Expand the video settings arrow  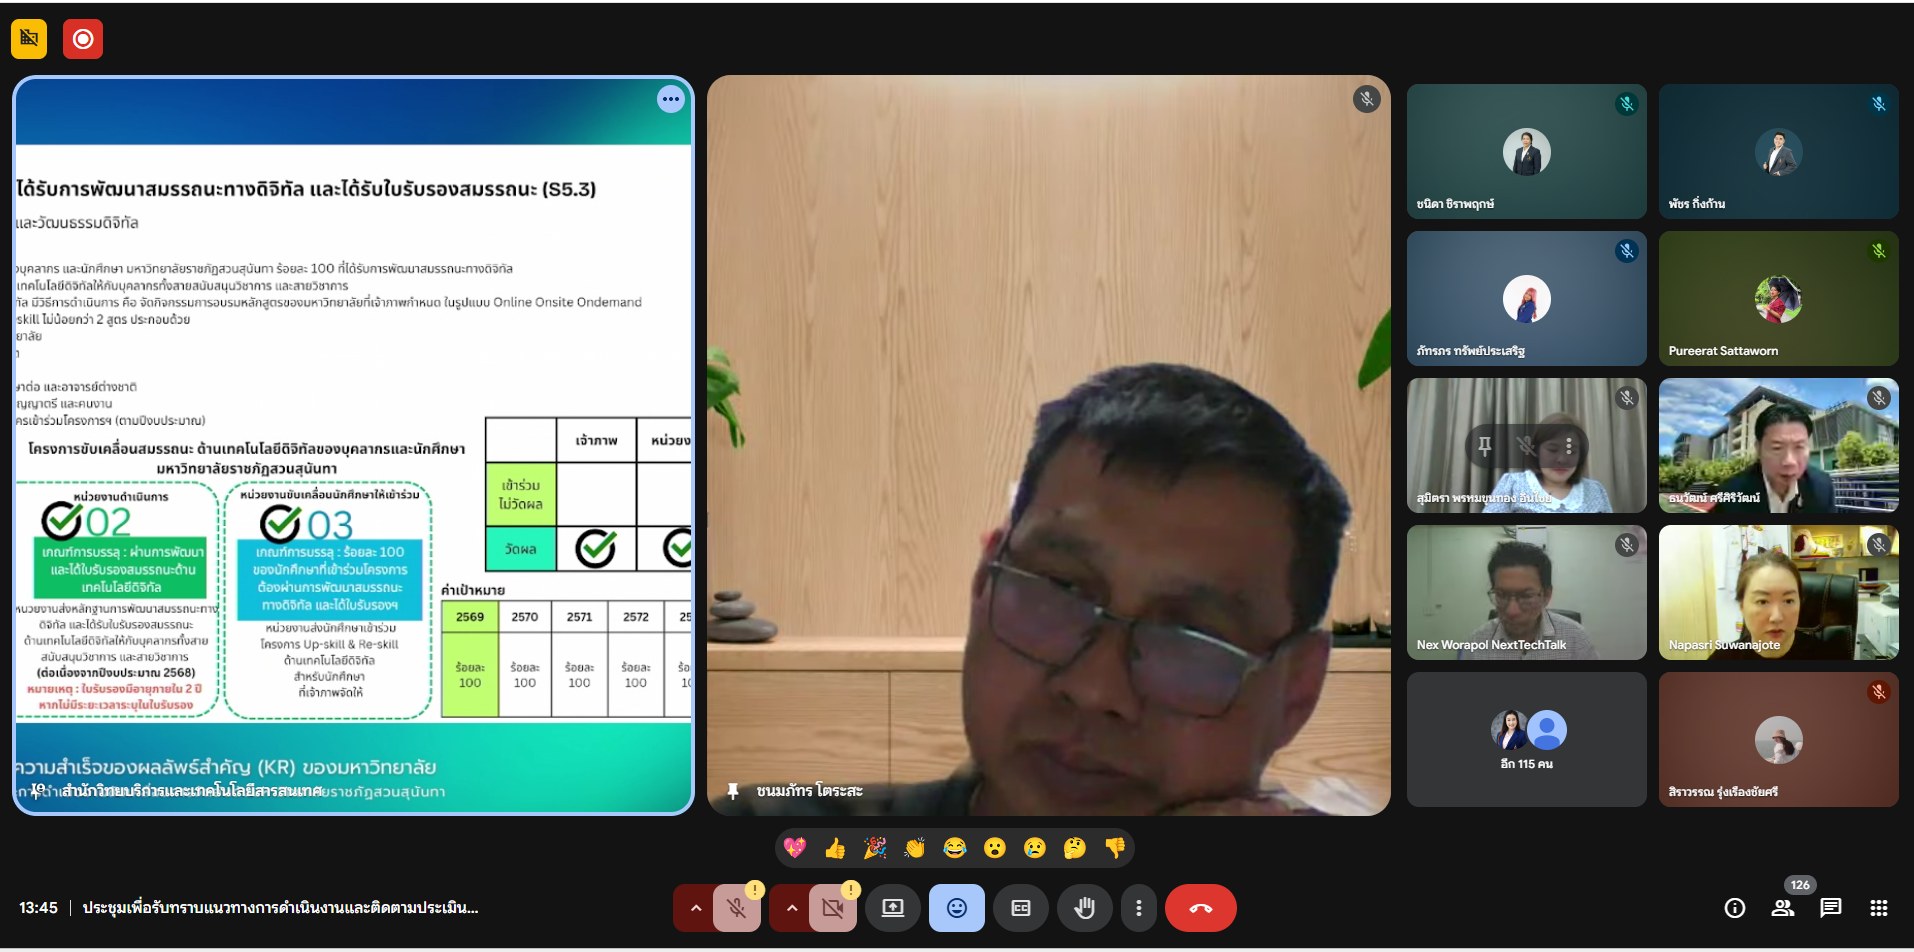tap(791, 908)
